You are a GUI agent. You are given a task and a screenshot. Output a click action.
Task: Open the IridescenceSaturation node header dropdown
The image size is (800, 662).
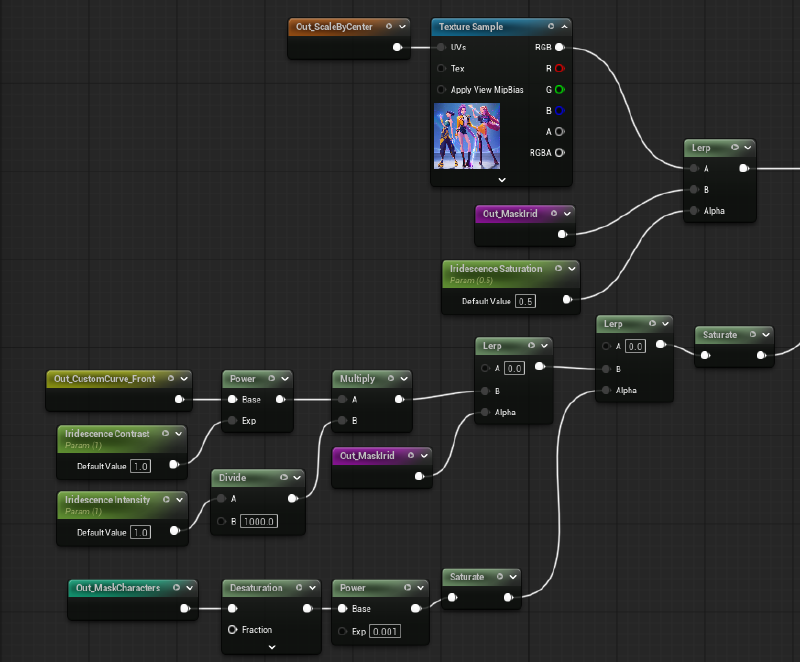click(571, 269)
